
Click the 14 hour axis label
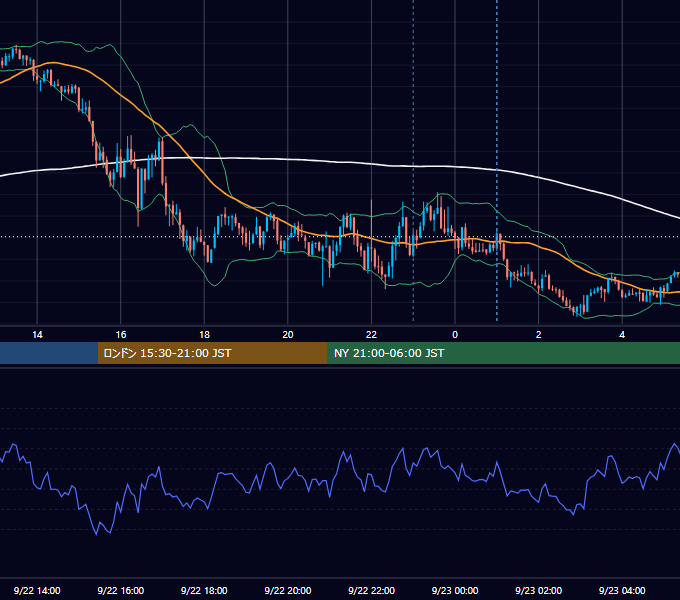37,335
